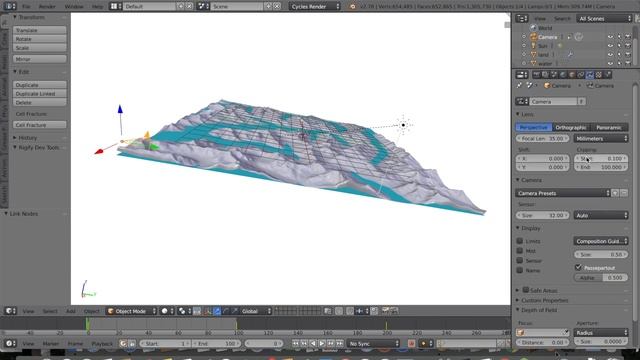Select the Orthographic lens tab

(x=571, y=127)
